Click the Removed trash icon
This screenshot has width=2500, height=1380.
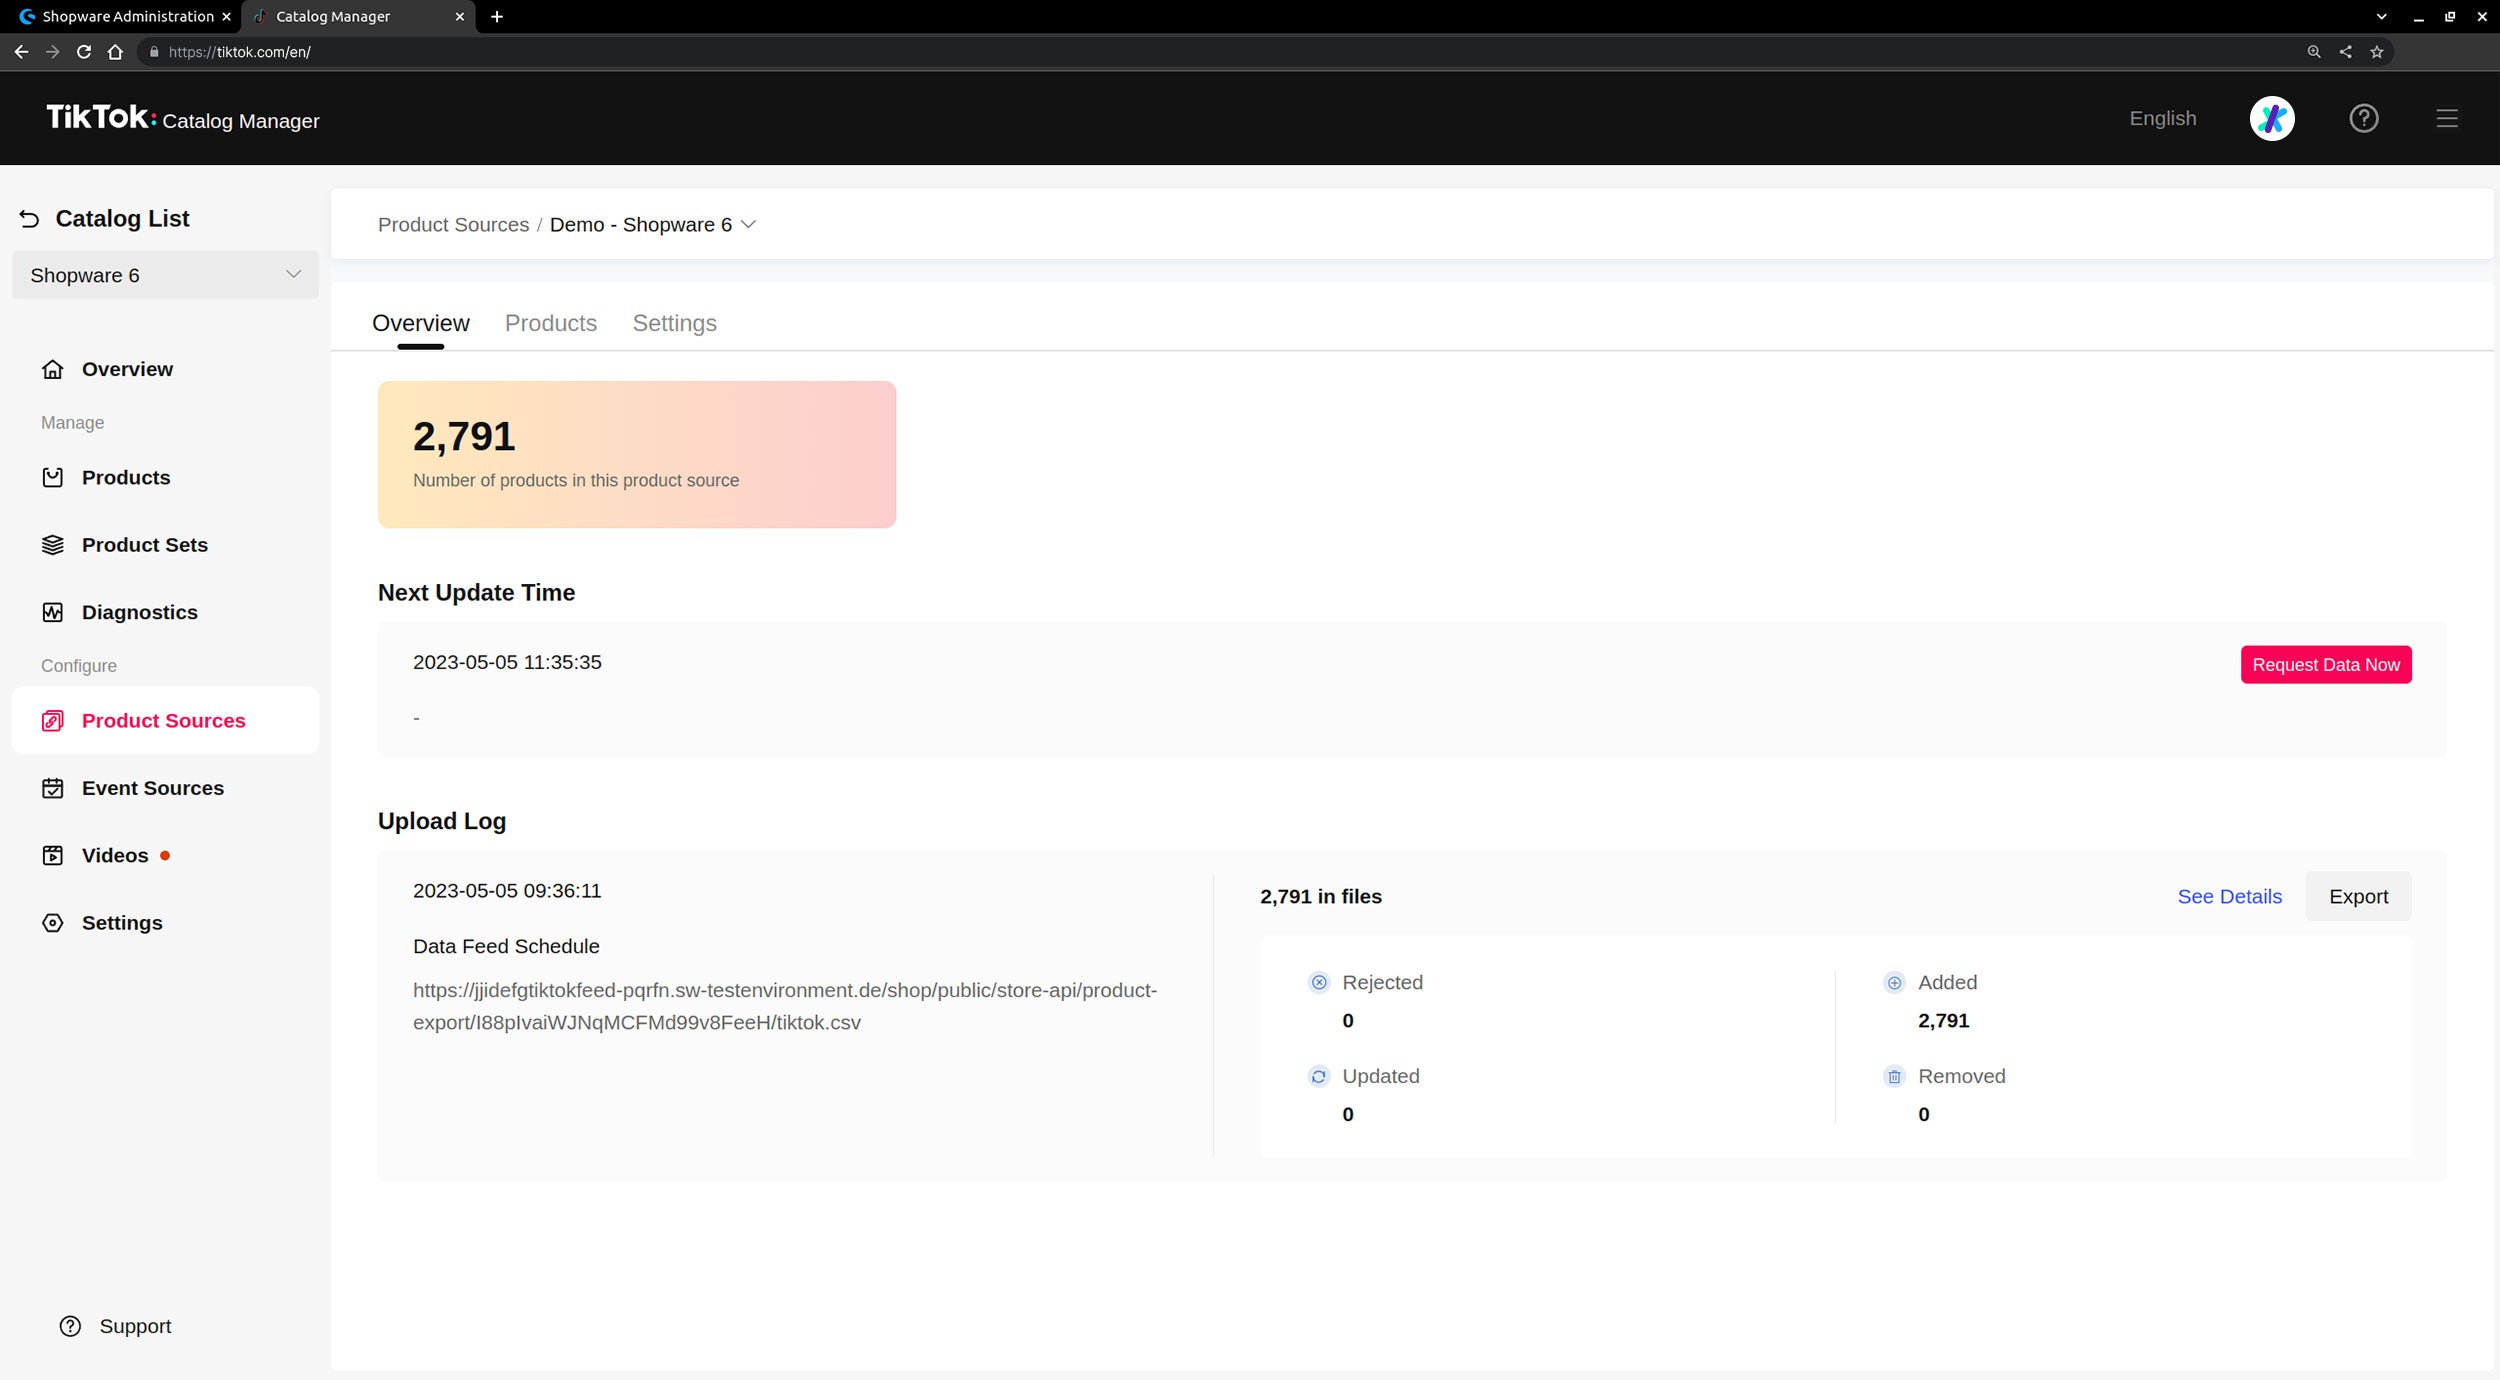coord(1894,1076)
